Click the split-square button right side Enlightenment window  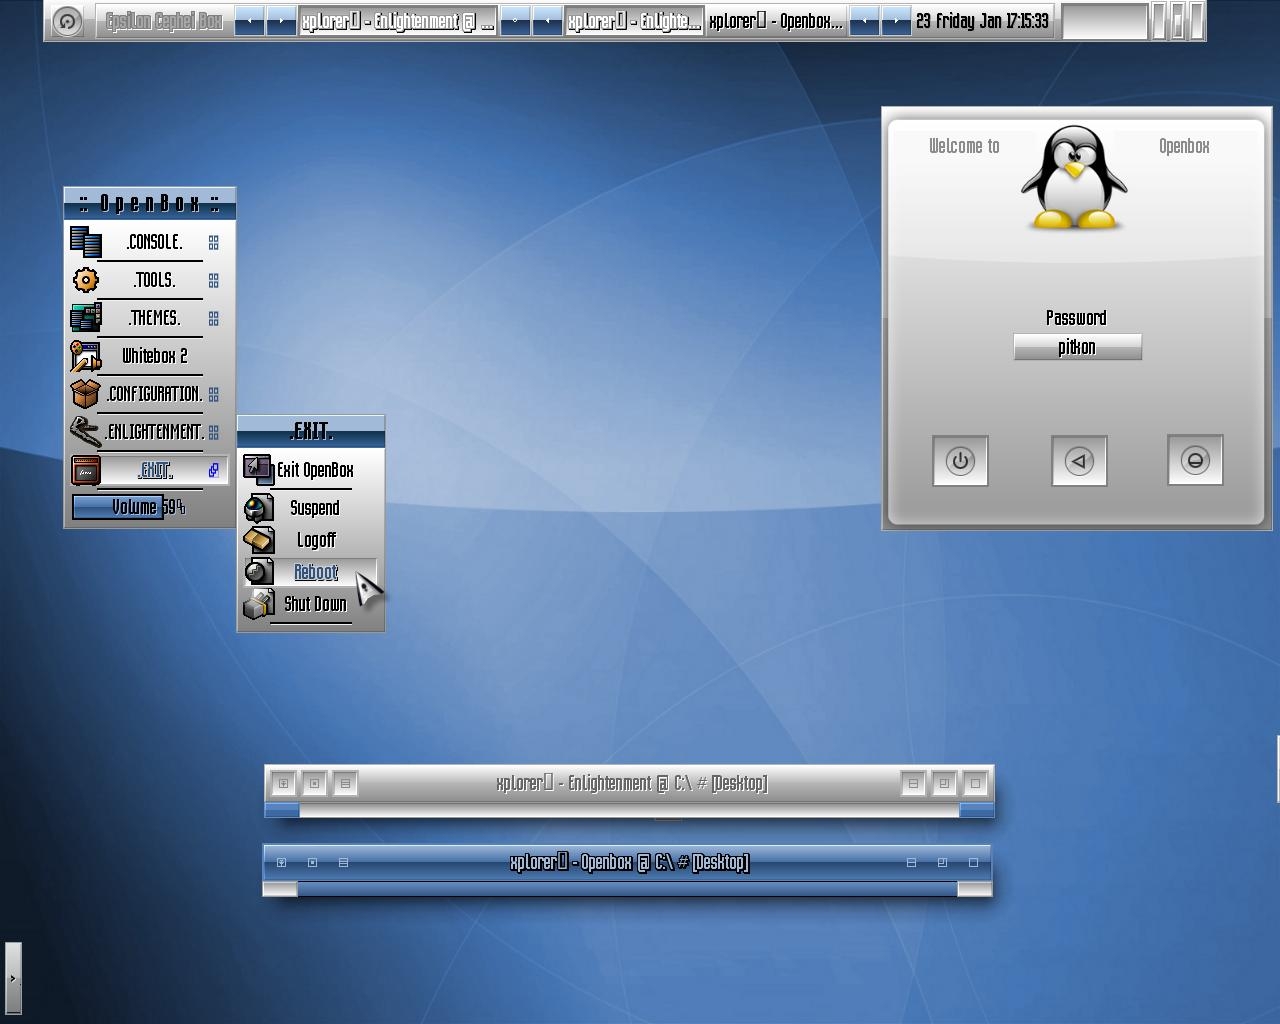click(x=913, y=783)
